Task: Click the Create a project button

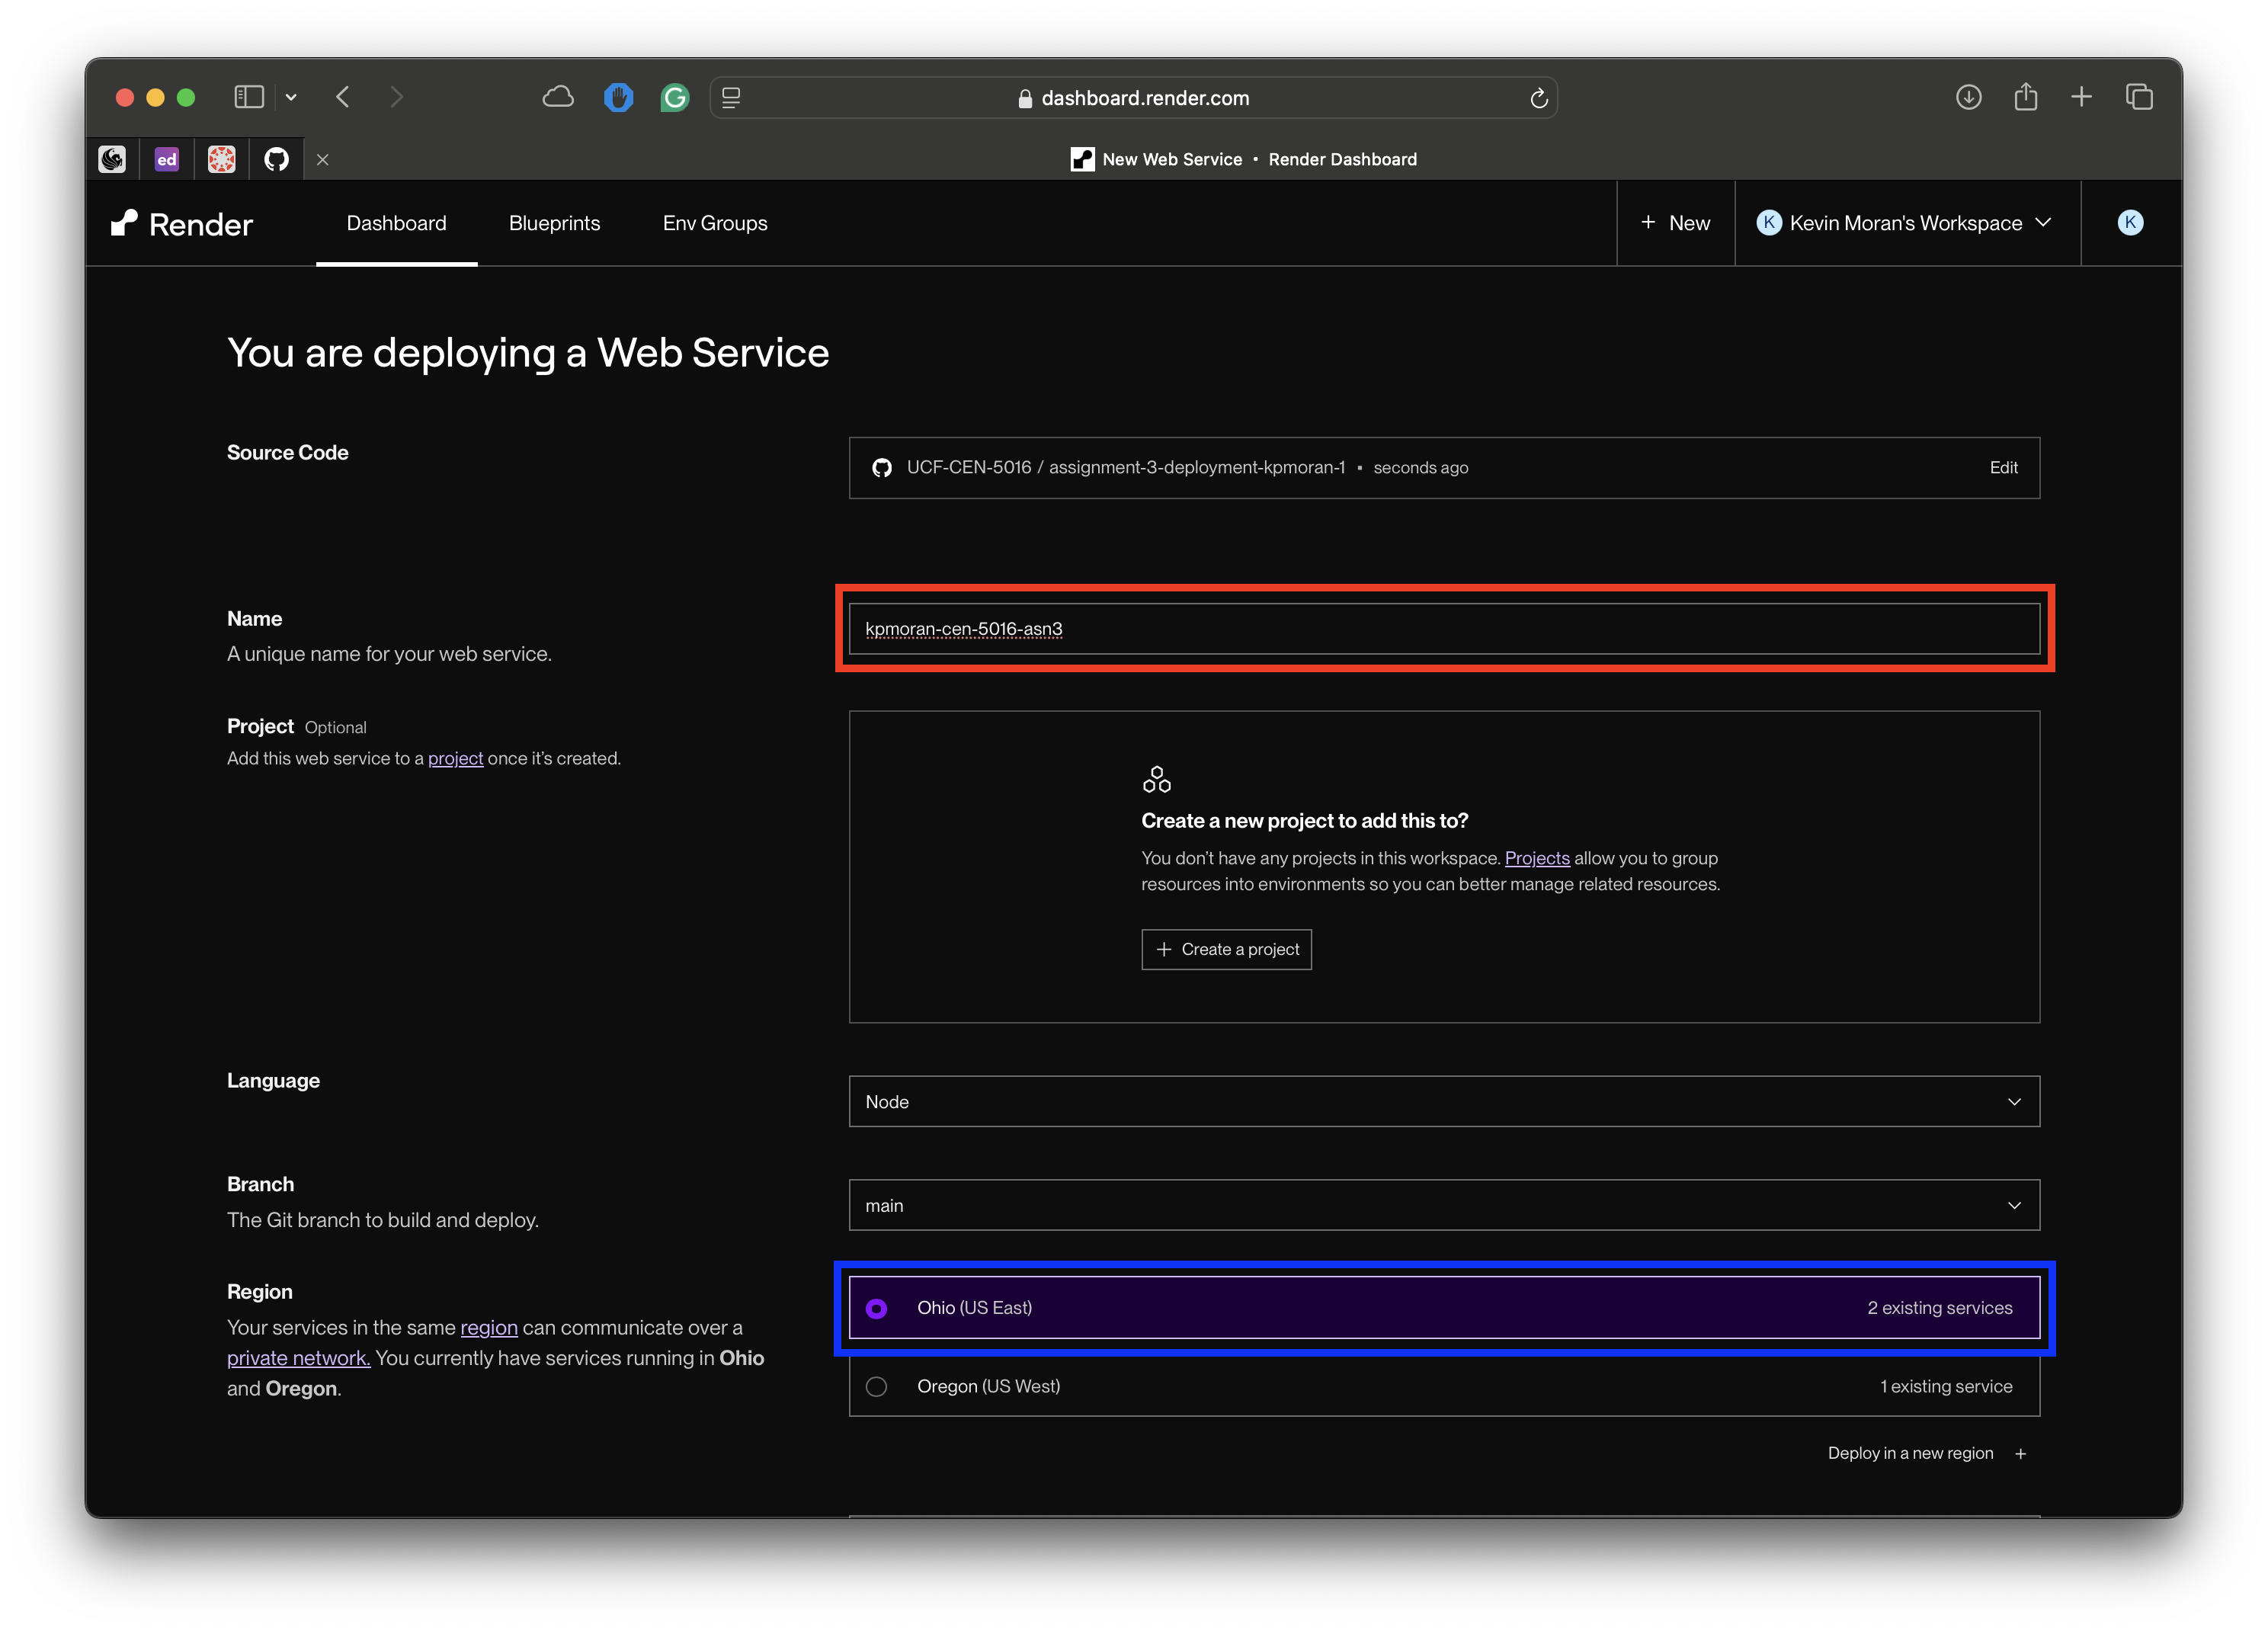Action: coord(1226,949)
